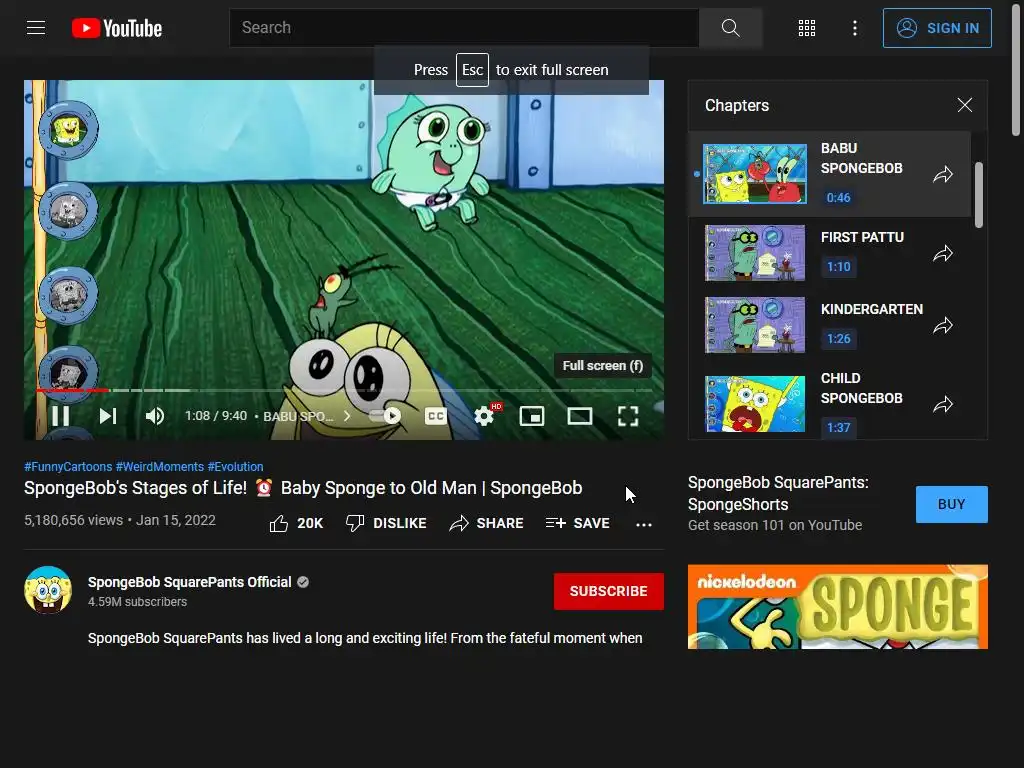Like the video (20K)
This screenshot has width=1024, height=768.
296,523
